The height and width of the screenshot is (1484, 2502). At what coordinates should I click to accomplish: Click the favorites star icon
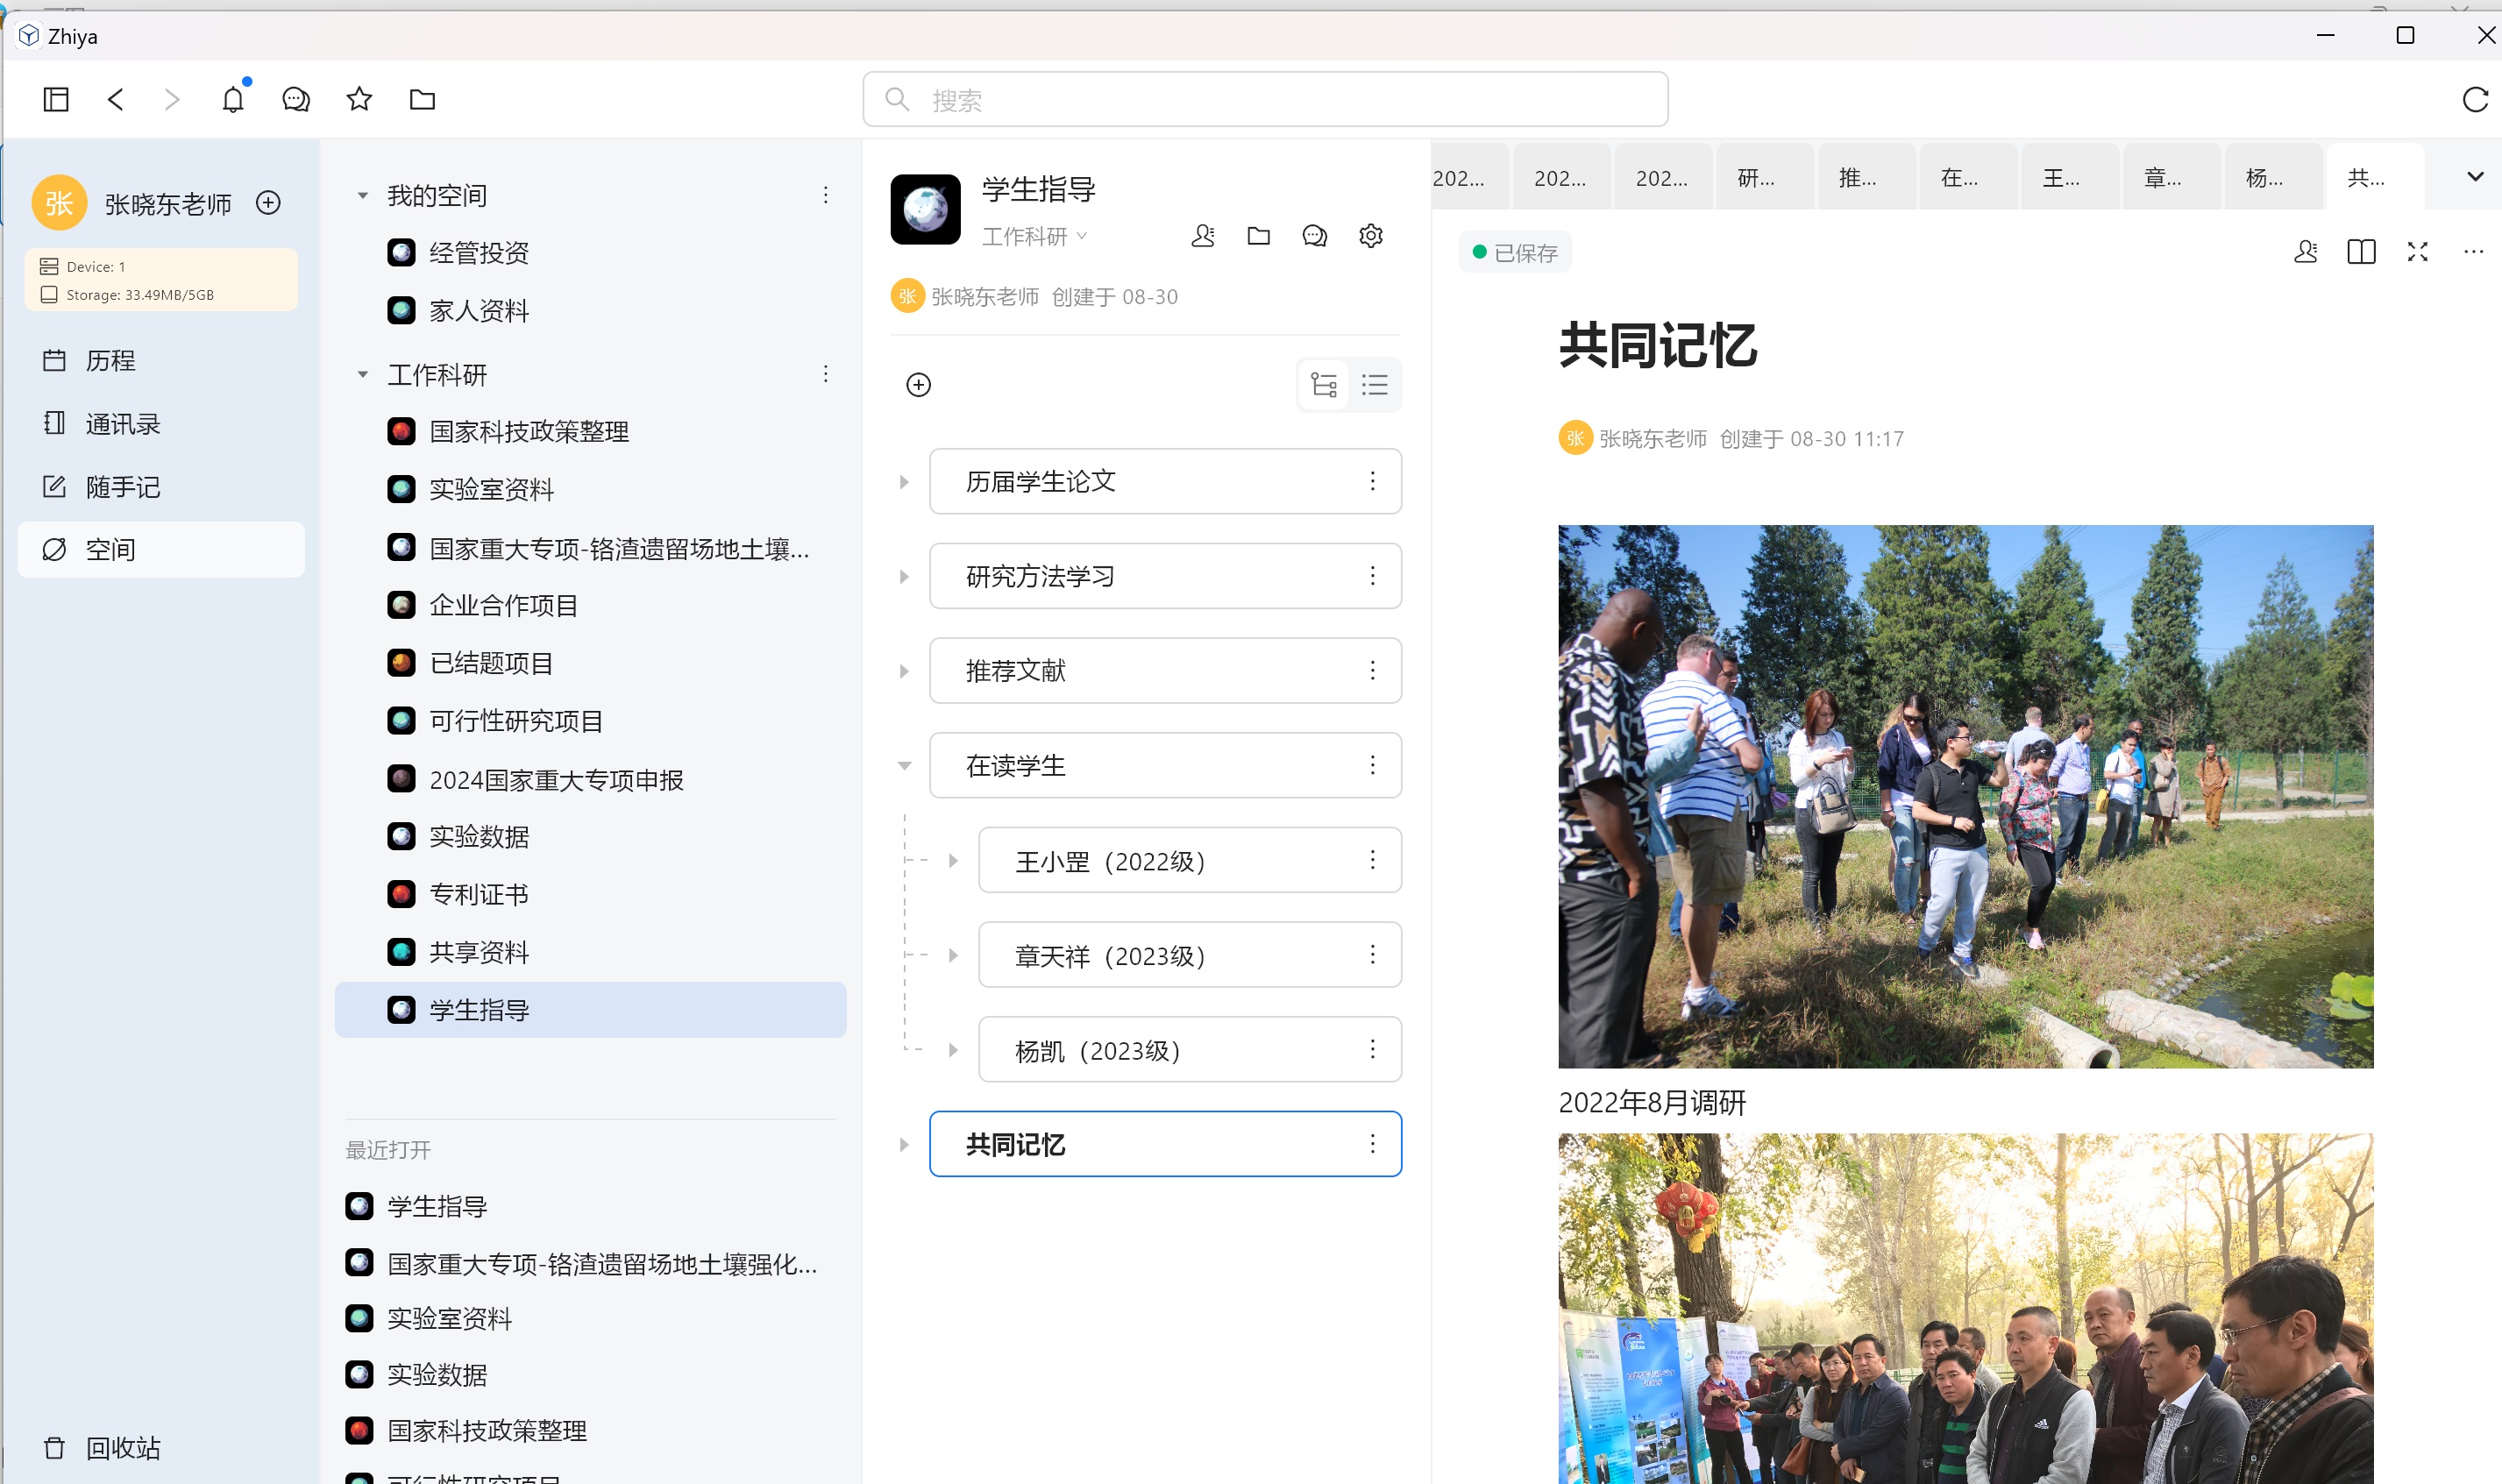(x=359, y=99)
